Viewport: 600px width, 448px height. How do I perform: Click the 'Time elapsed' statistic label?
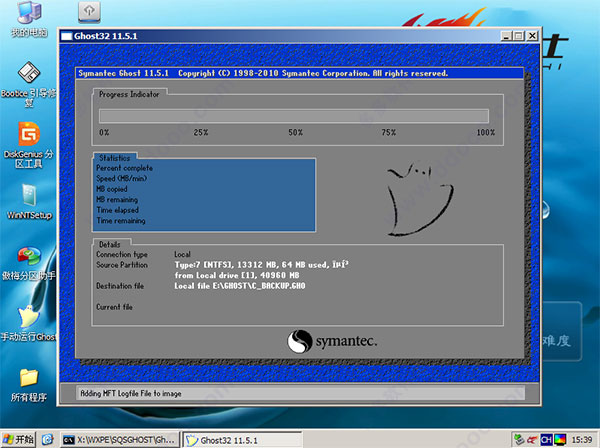[x=117, y=210]
